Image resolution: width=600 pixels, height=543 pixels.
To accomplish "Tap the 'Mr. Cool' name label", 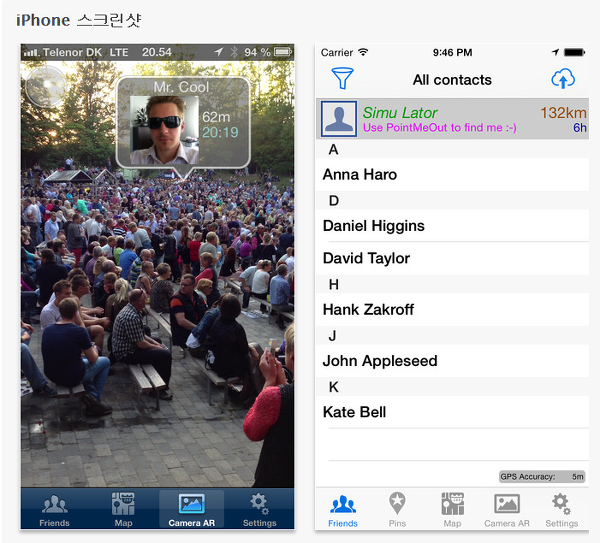I will 181,87.
